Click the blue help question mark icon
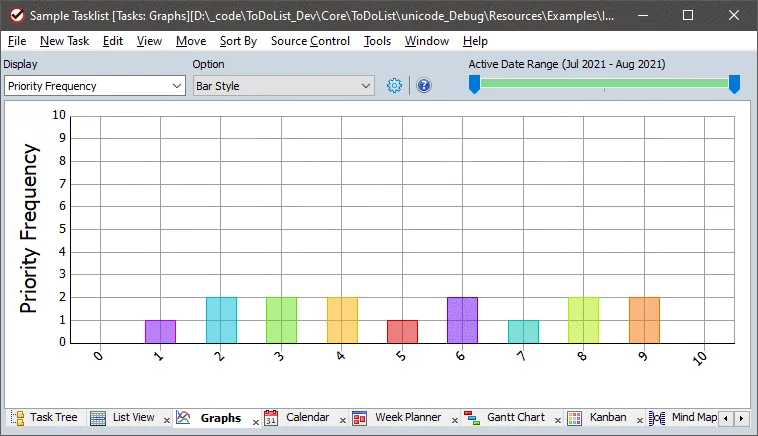The width and height of the screenshot is (758, 436). coord(423,86)
